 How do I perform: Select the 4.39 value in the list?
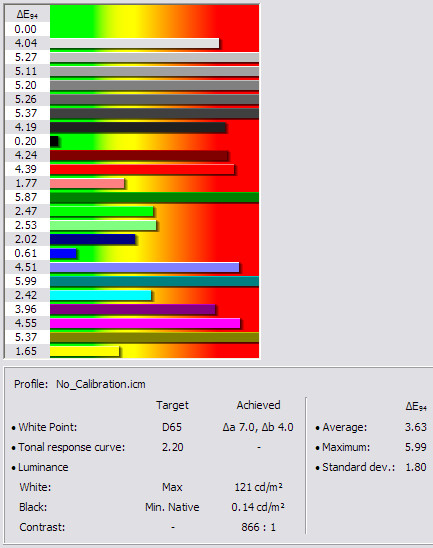(x=26, y=169)
